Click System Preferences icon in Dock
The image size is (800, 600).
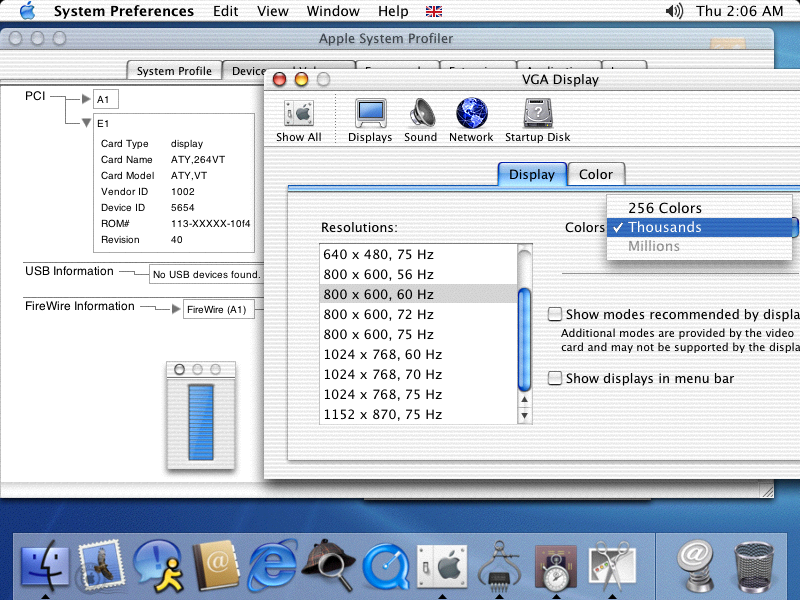click(442, 565)
